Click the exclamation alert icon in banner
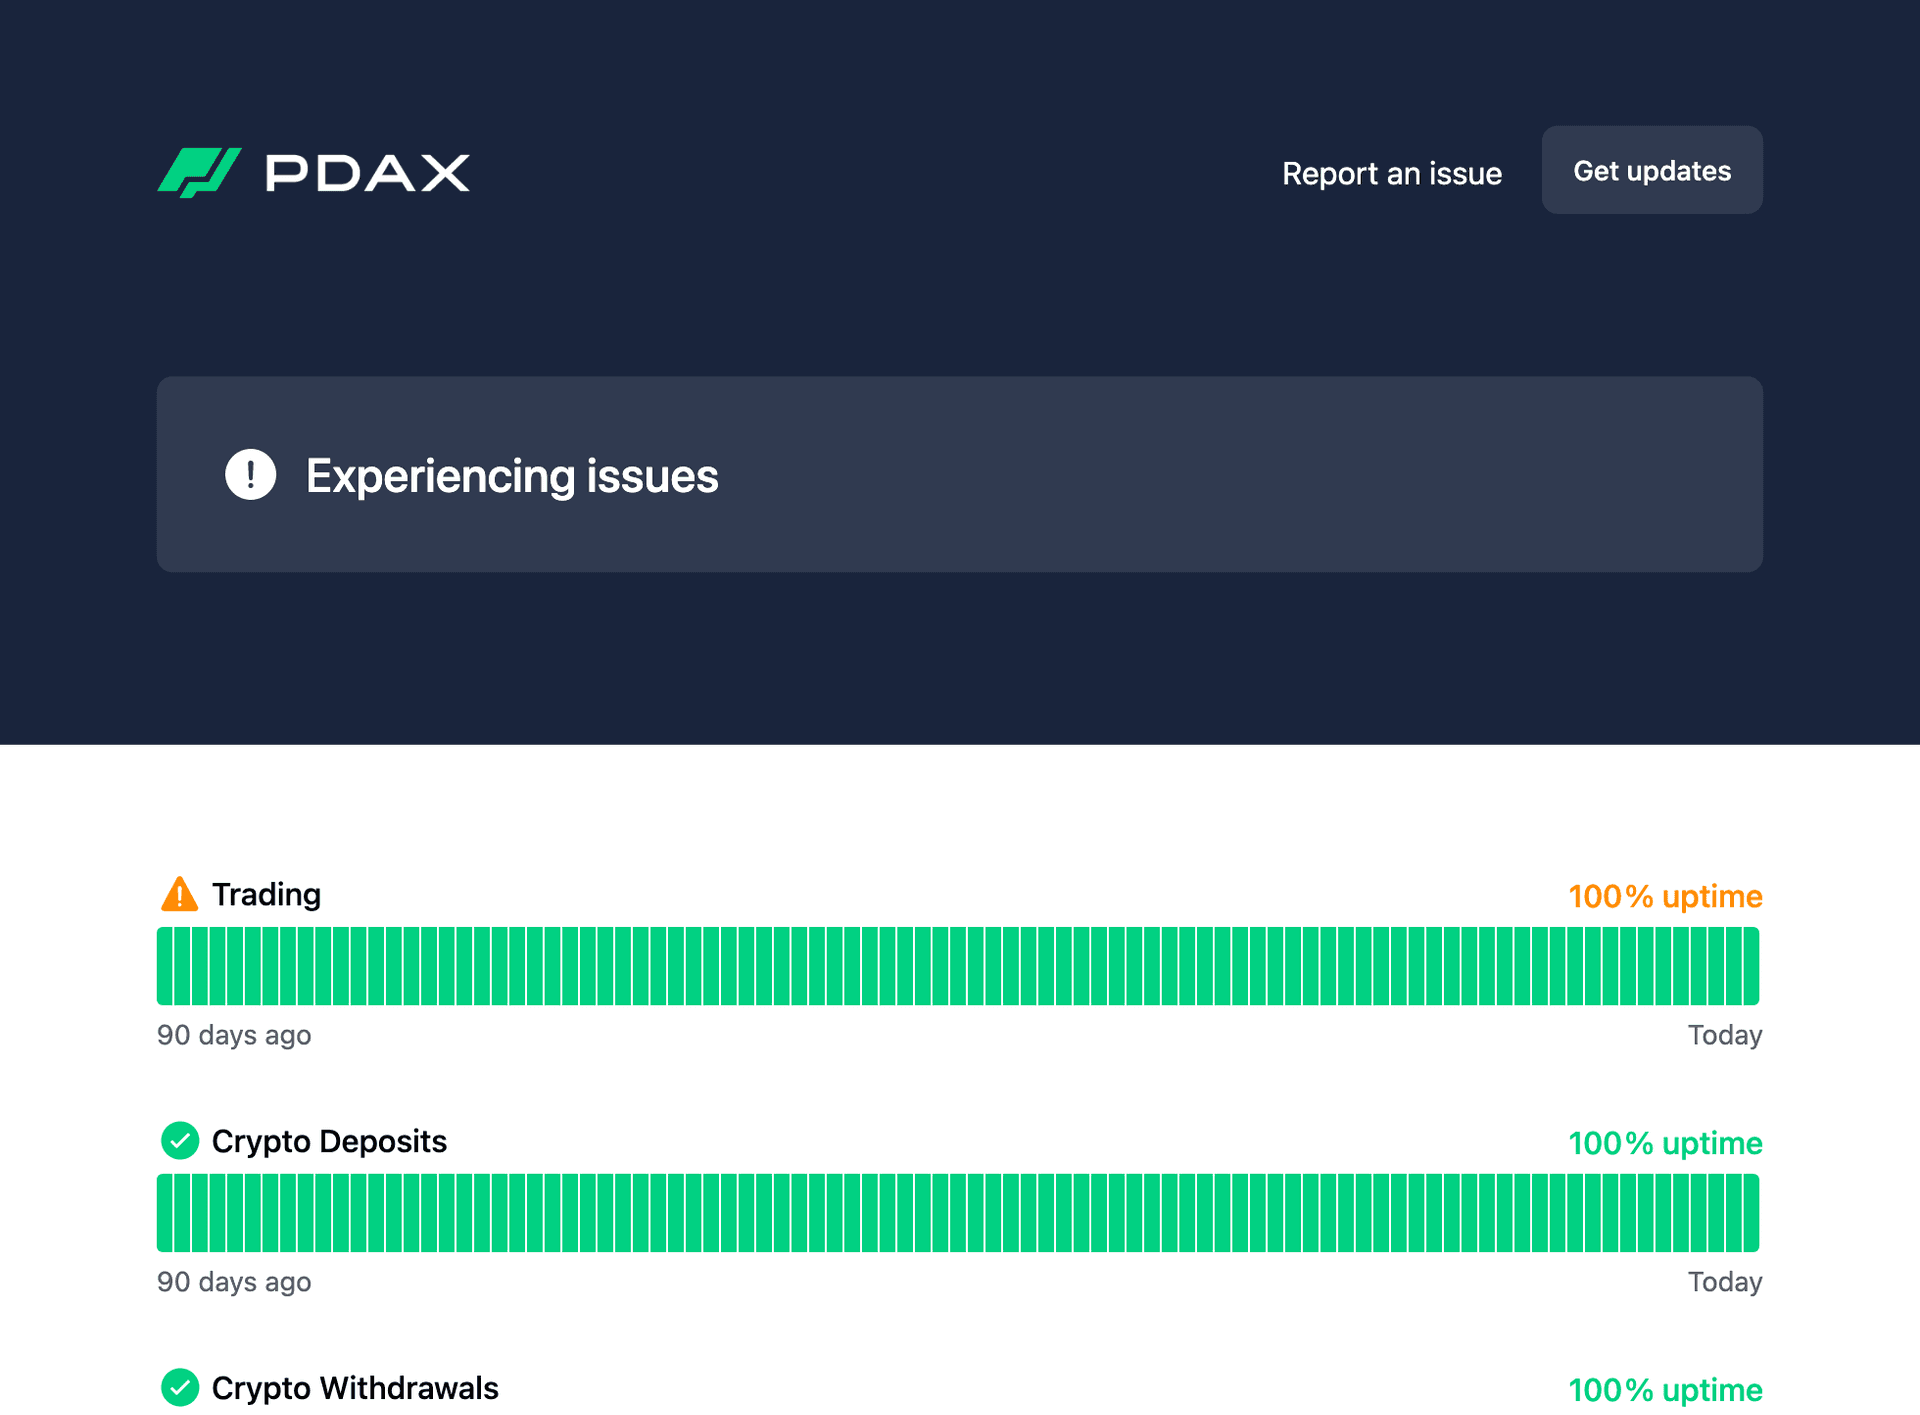The height and width of the screenshot is (1415, 1920). (250, 474)
